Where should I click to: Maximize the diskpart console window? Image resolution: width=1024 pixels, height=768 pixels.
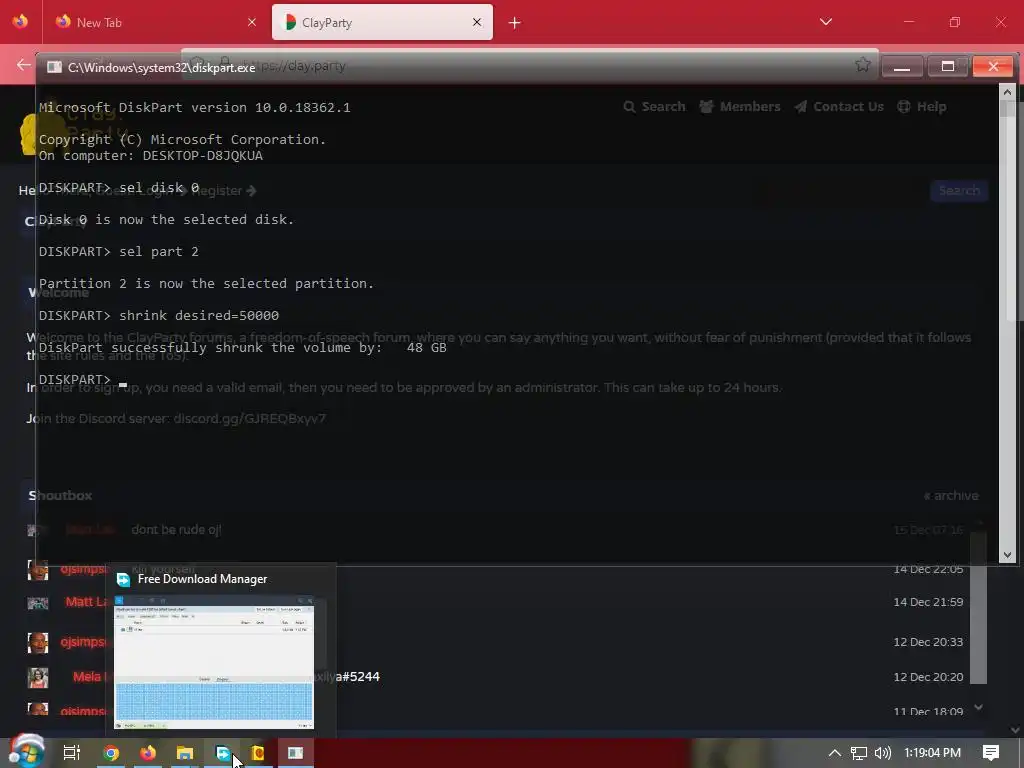point(948,67)
